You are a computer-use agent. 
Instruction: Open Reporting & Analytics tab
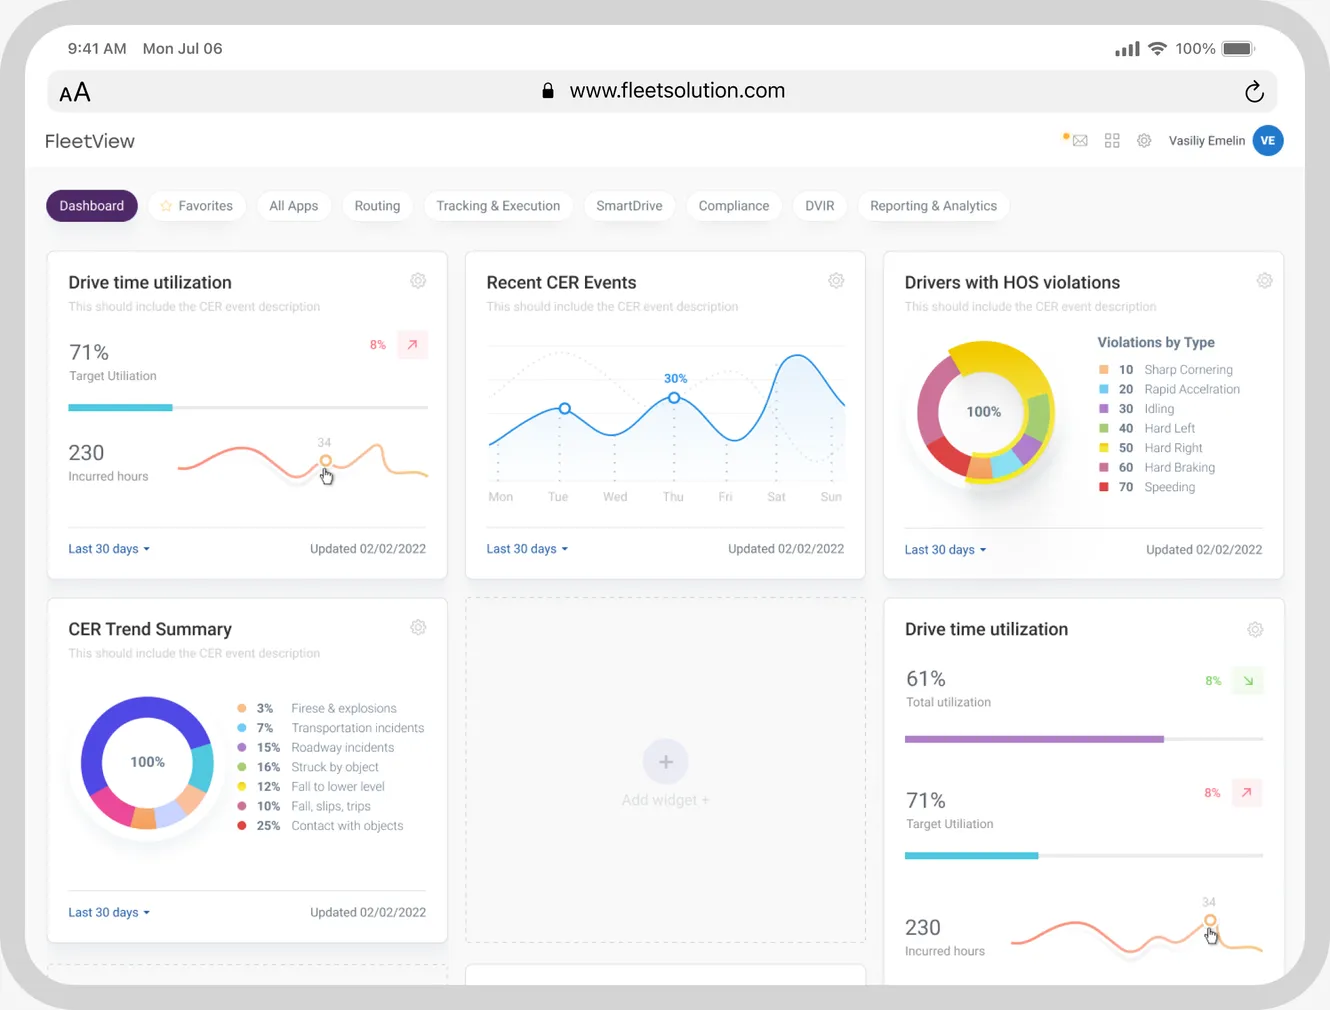click(933, 206)
